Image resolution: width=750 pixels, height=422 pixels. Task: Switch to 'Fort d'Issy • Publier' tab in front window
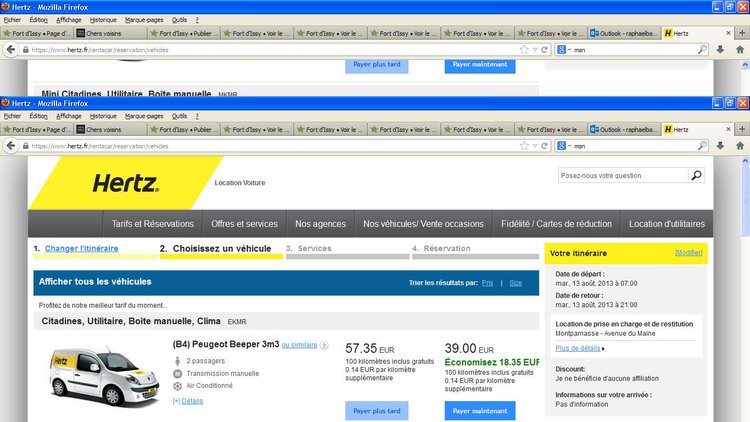pos(184,129)
